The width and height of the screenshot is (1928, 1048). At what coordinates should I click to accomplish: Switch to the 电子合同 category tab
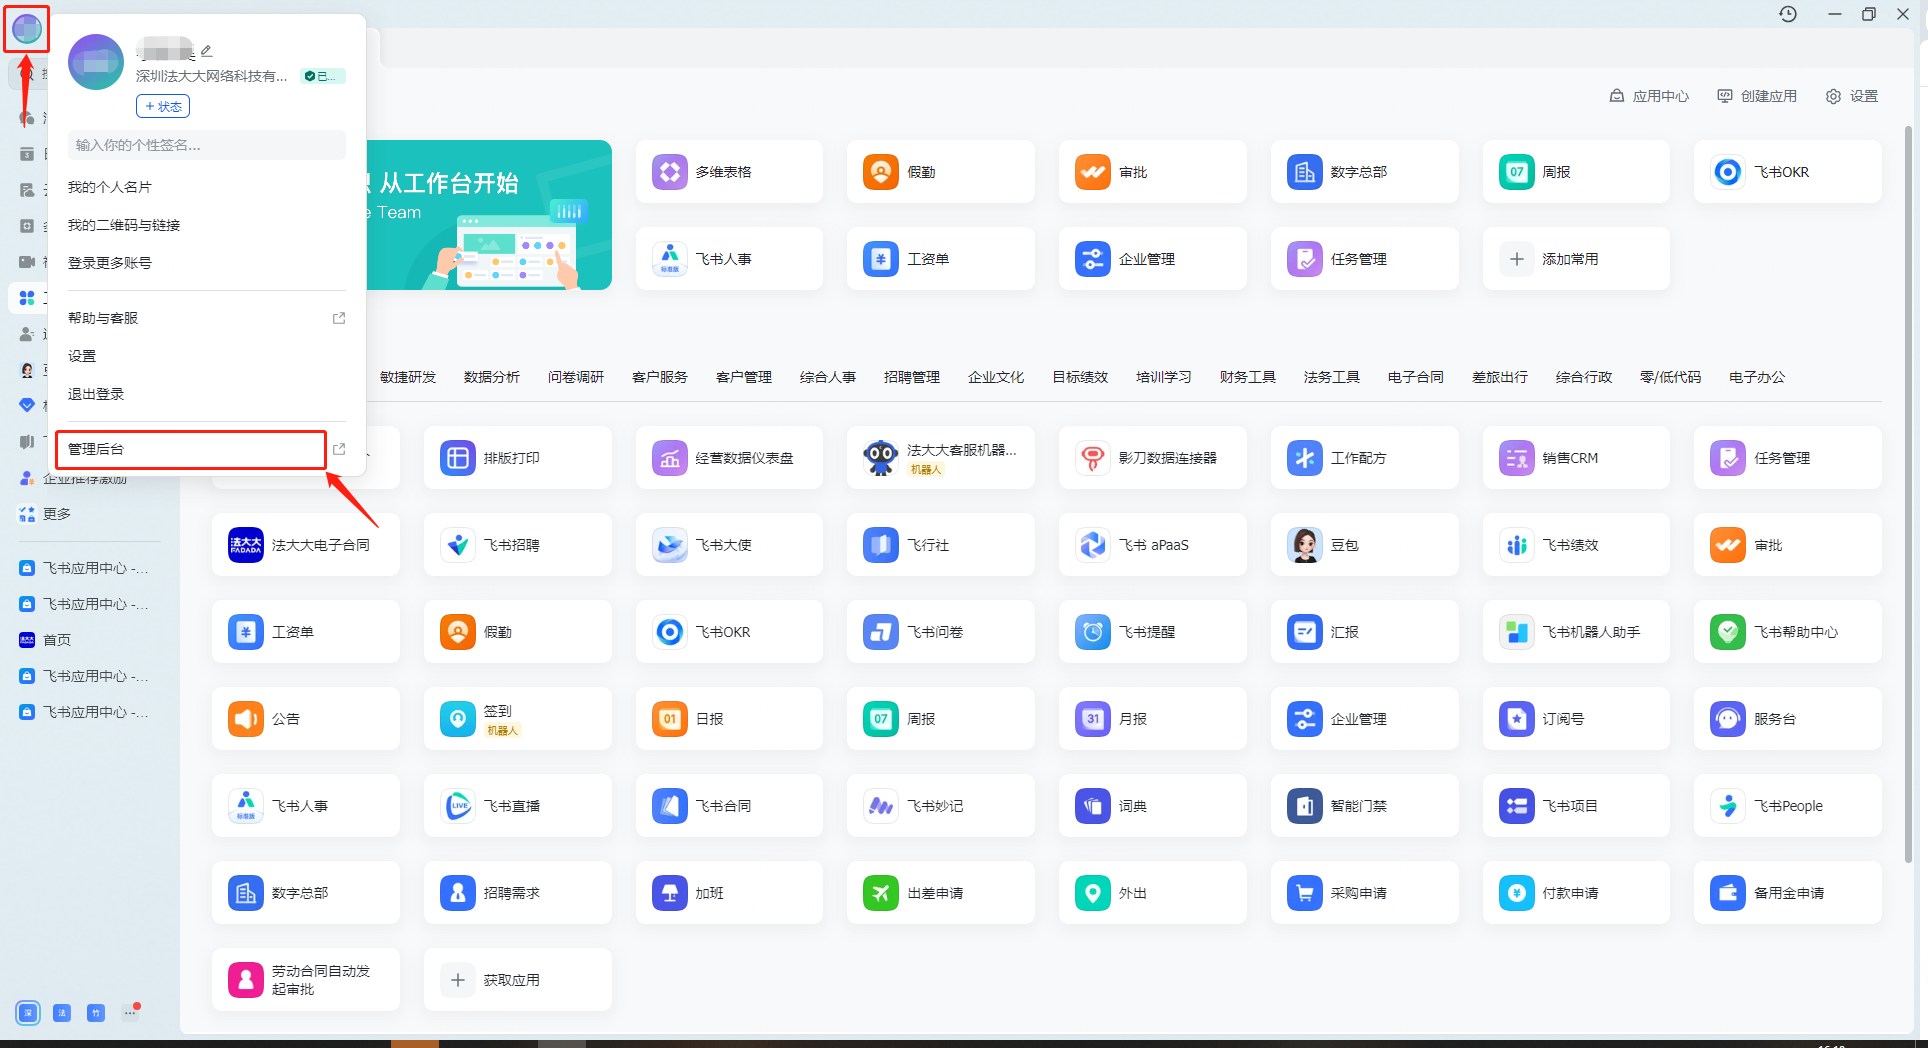pyautogui.click(x=1416, y=377)
